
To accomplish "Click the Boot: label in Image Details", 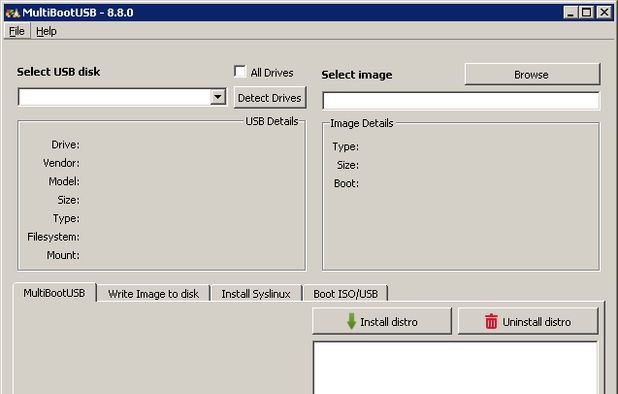I will tap(346, 184).
